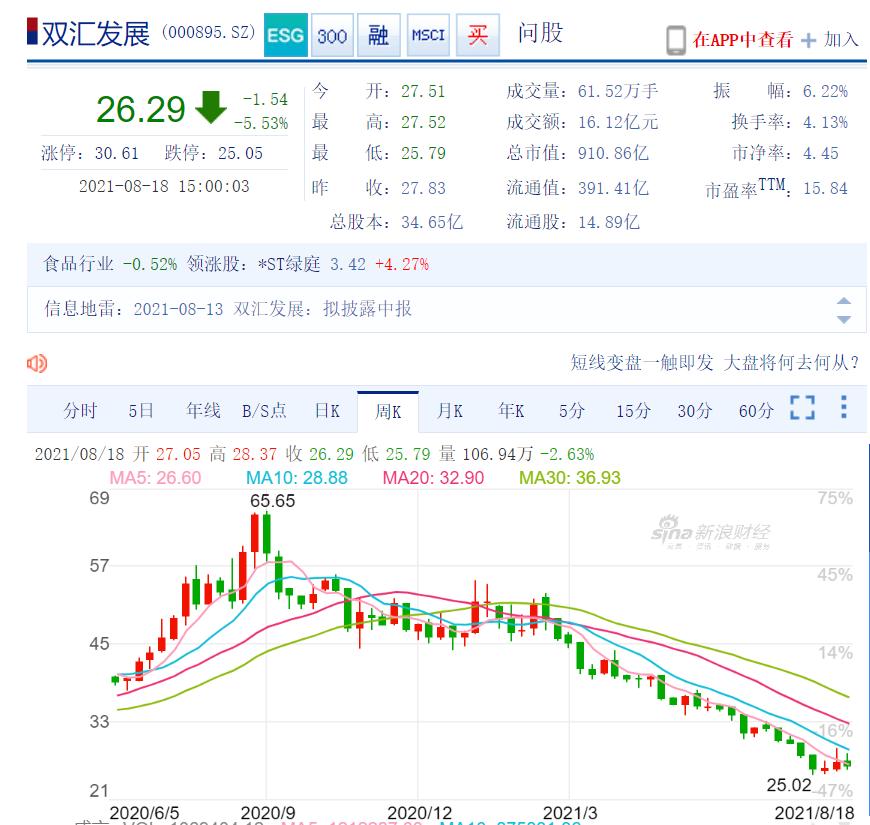870x825 pixels.
Task: Open 问股 ask-stock link
Action: pyautogui.click(x=540, y=34)
